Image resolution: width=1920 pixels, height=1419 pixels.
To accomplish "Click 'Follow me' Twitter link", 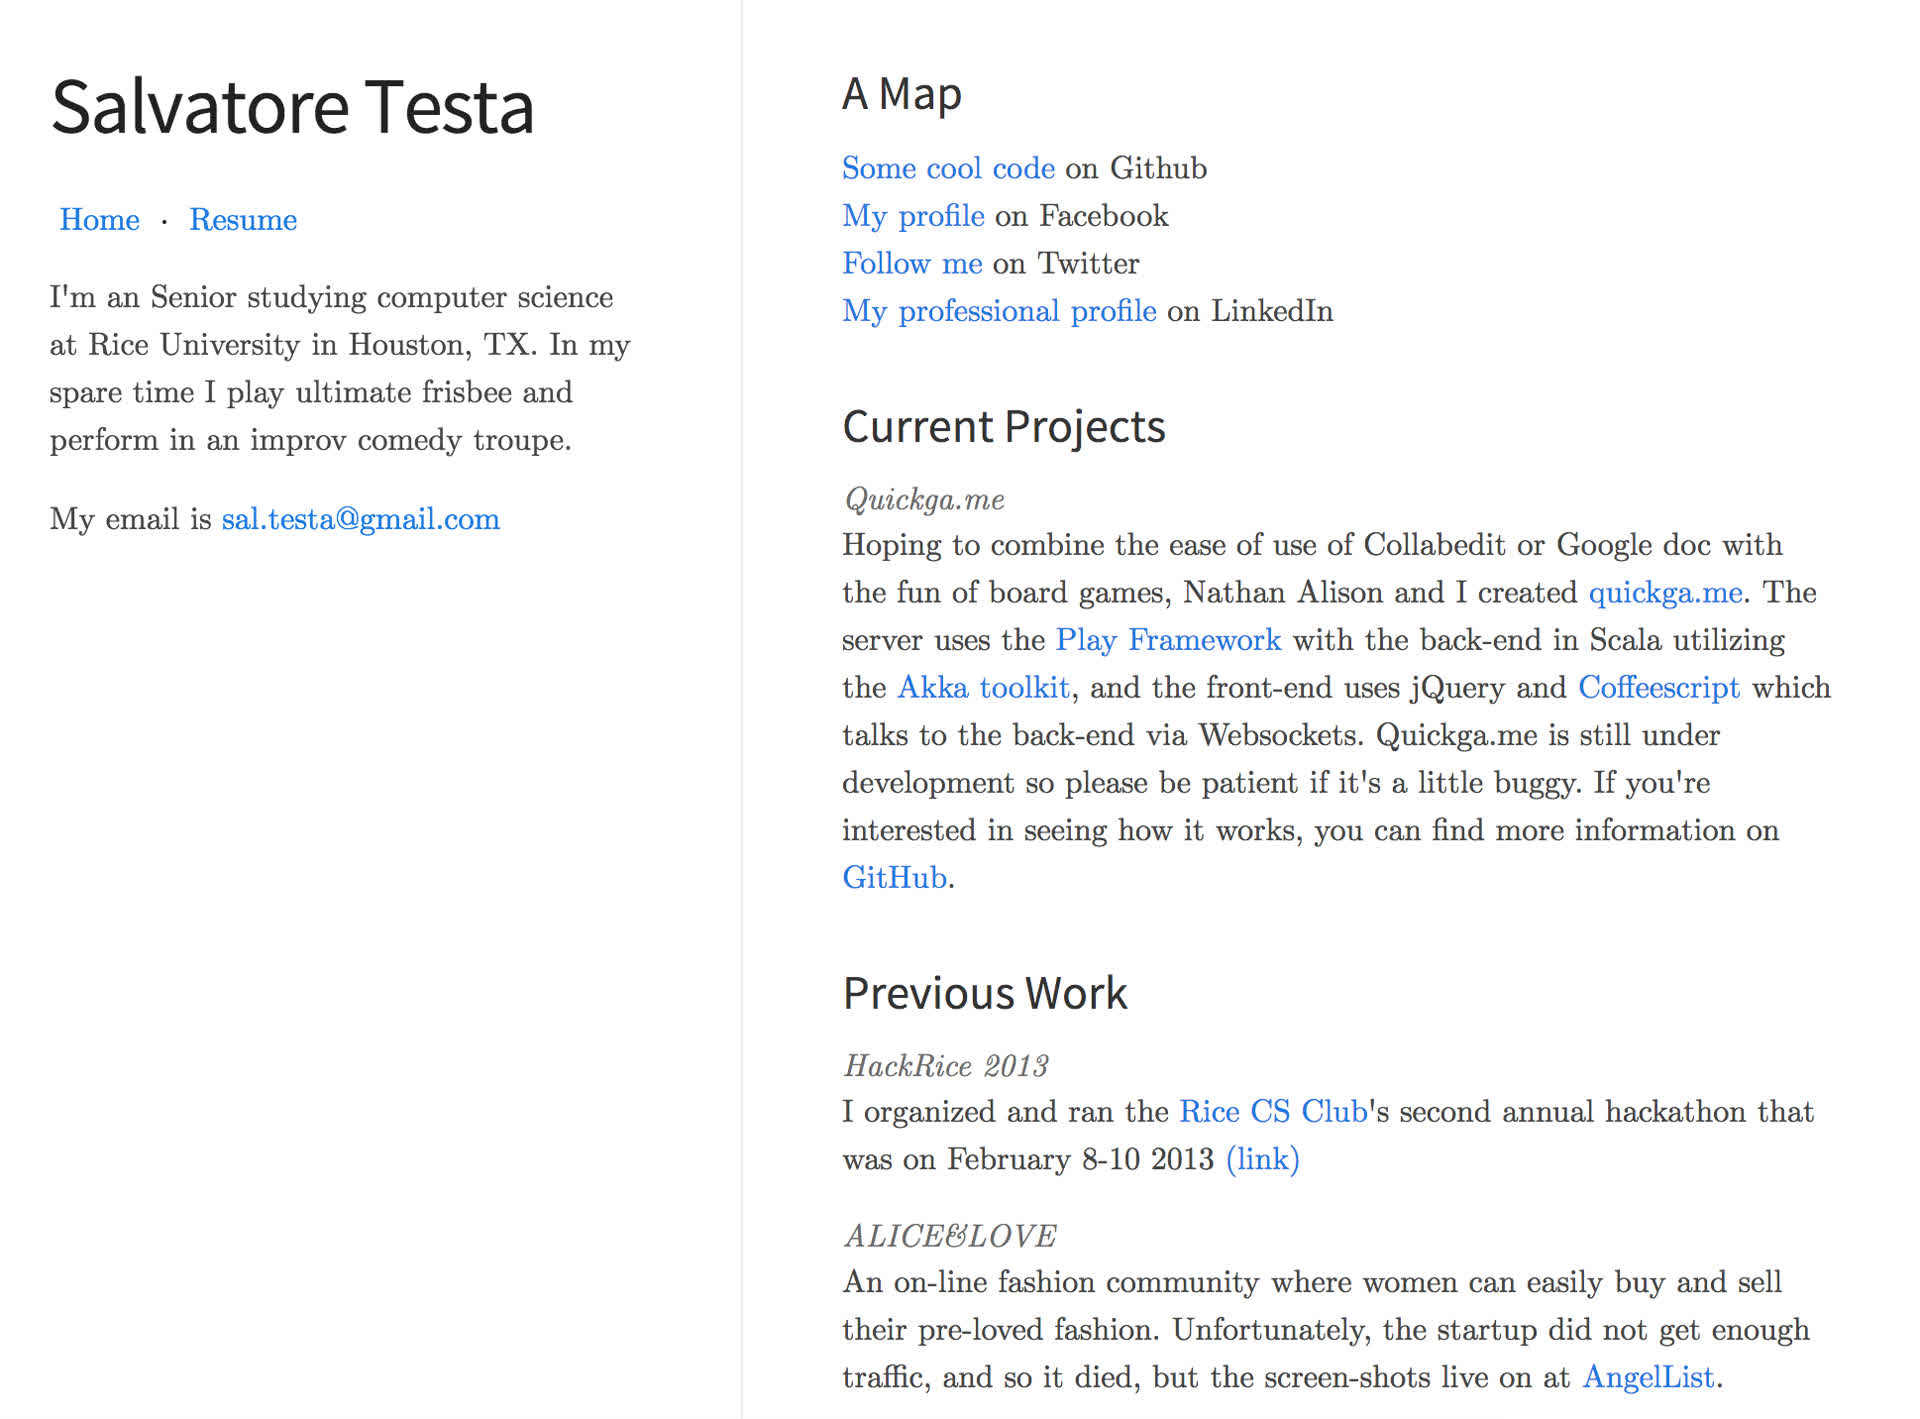I will pyautogui.click(x=912, y=263).
